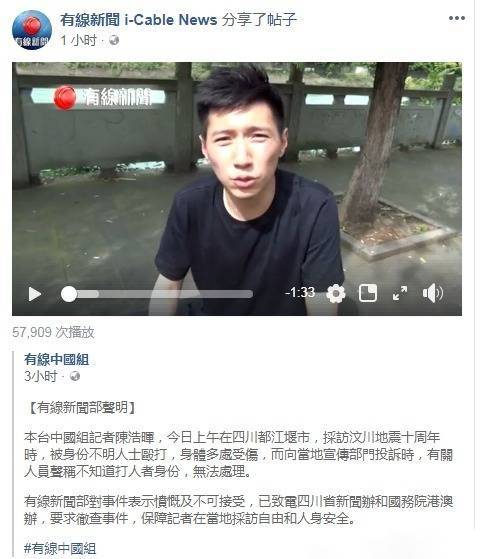Screen dimensions: 483x559
Task: Open the 有線中國組 page link
Action: [x=57, y=359]
